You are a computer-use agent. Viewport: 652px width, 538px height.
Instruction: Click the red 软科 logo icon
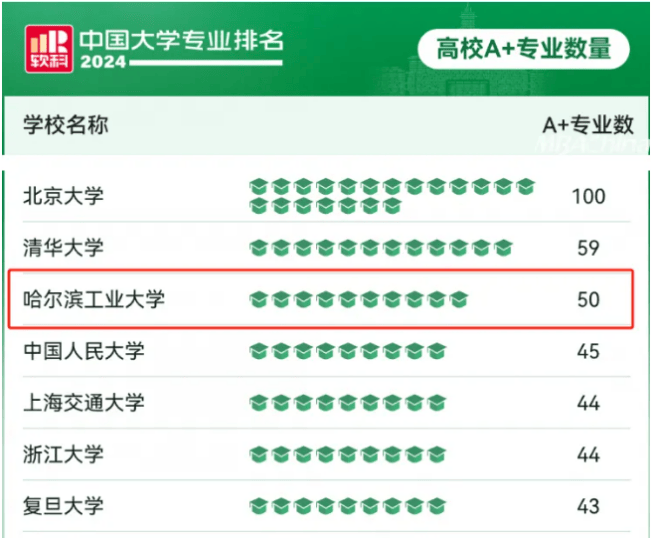(49, 49)
